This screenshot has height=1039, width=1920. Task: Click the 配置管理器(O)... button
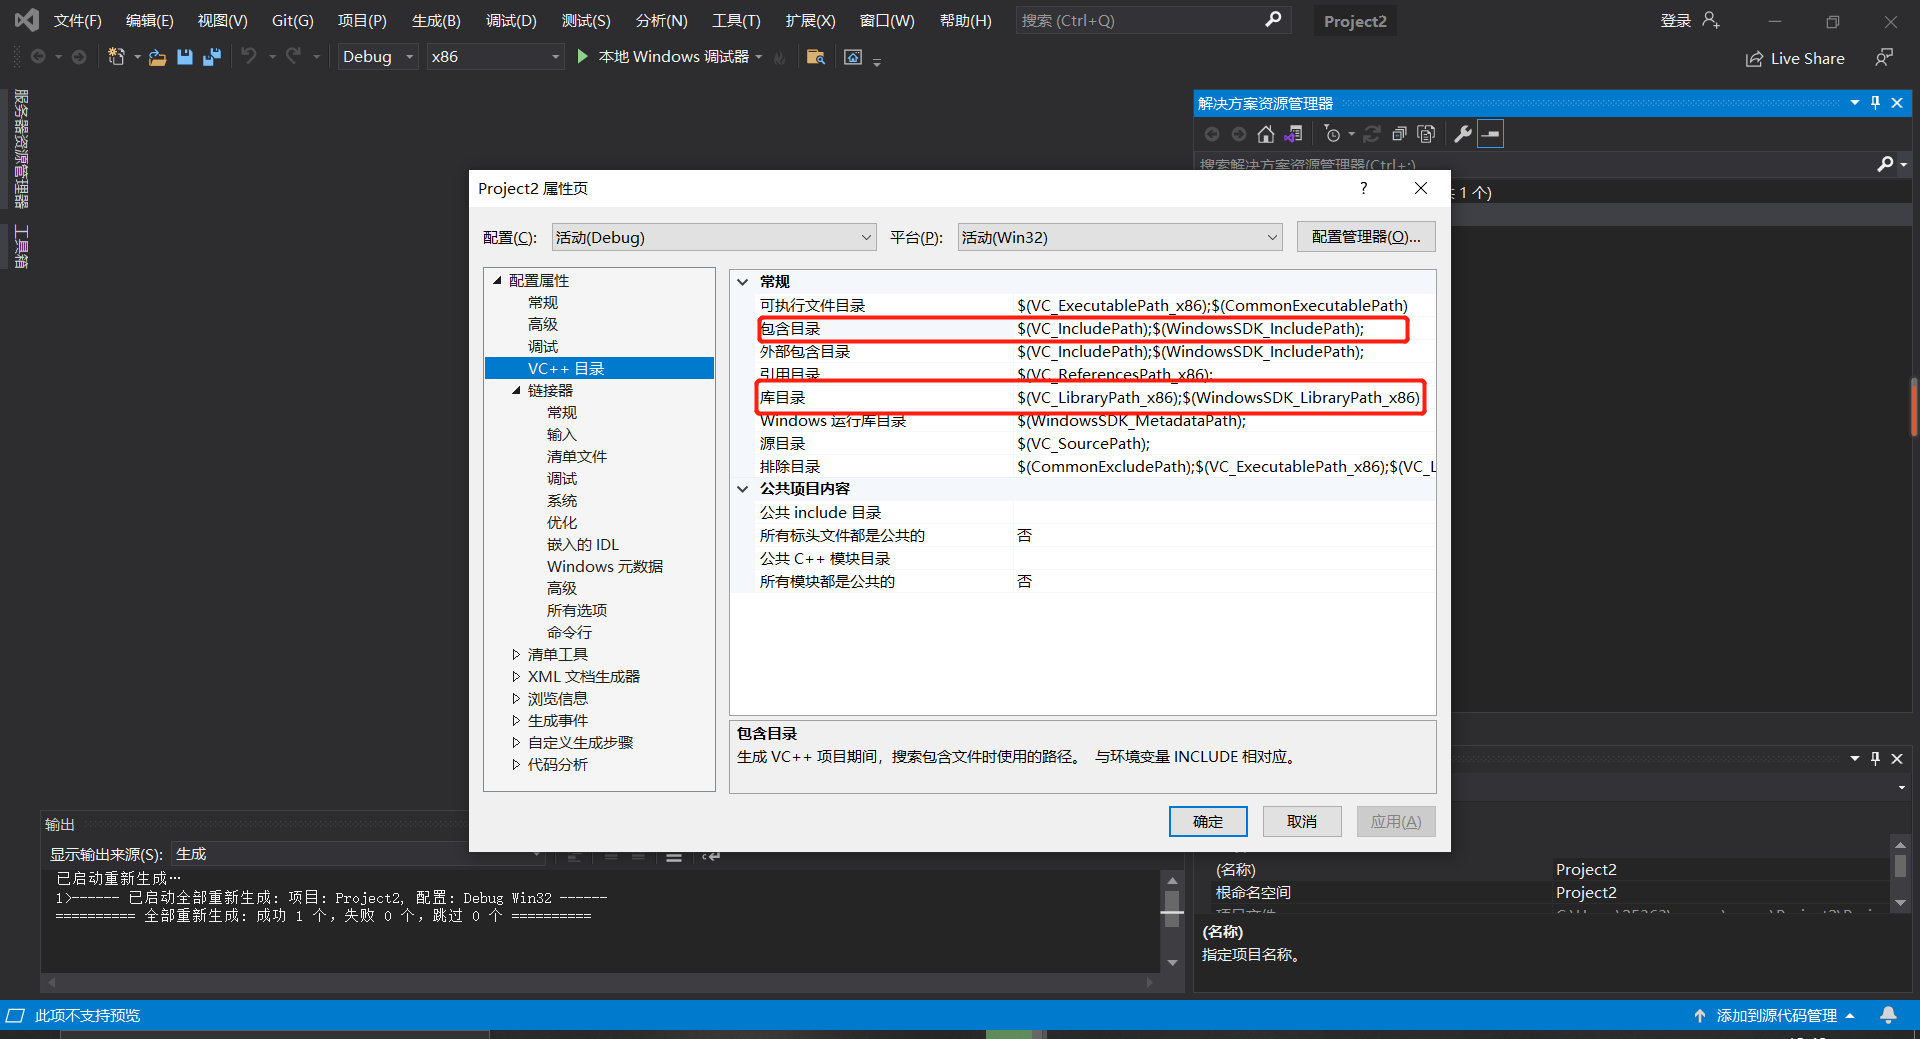coord(1366,237)
